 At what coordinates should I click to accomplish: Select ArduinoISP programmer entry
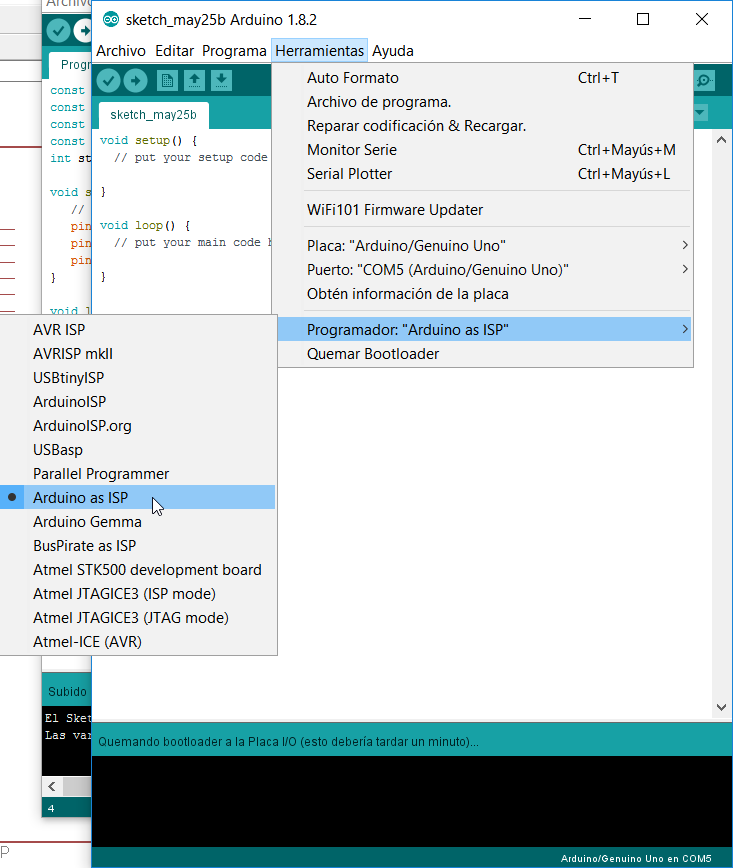[137, 402]
